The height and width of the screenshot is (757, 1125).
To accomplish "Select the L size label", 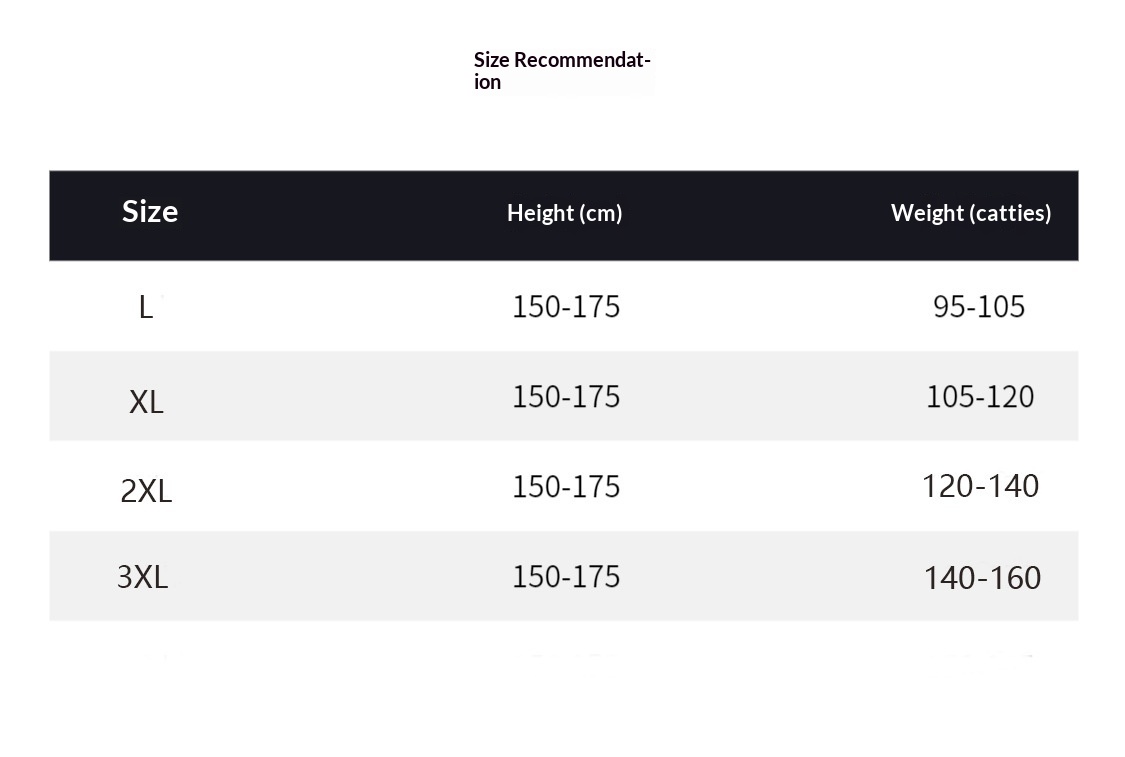I will coord(146,307).
